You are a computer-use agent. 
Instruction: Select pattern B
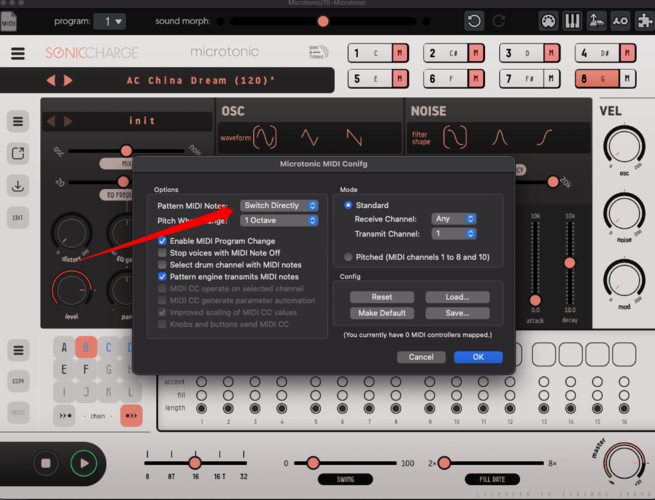click(x=86, y=347)
